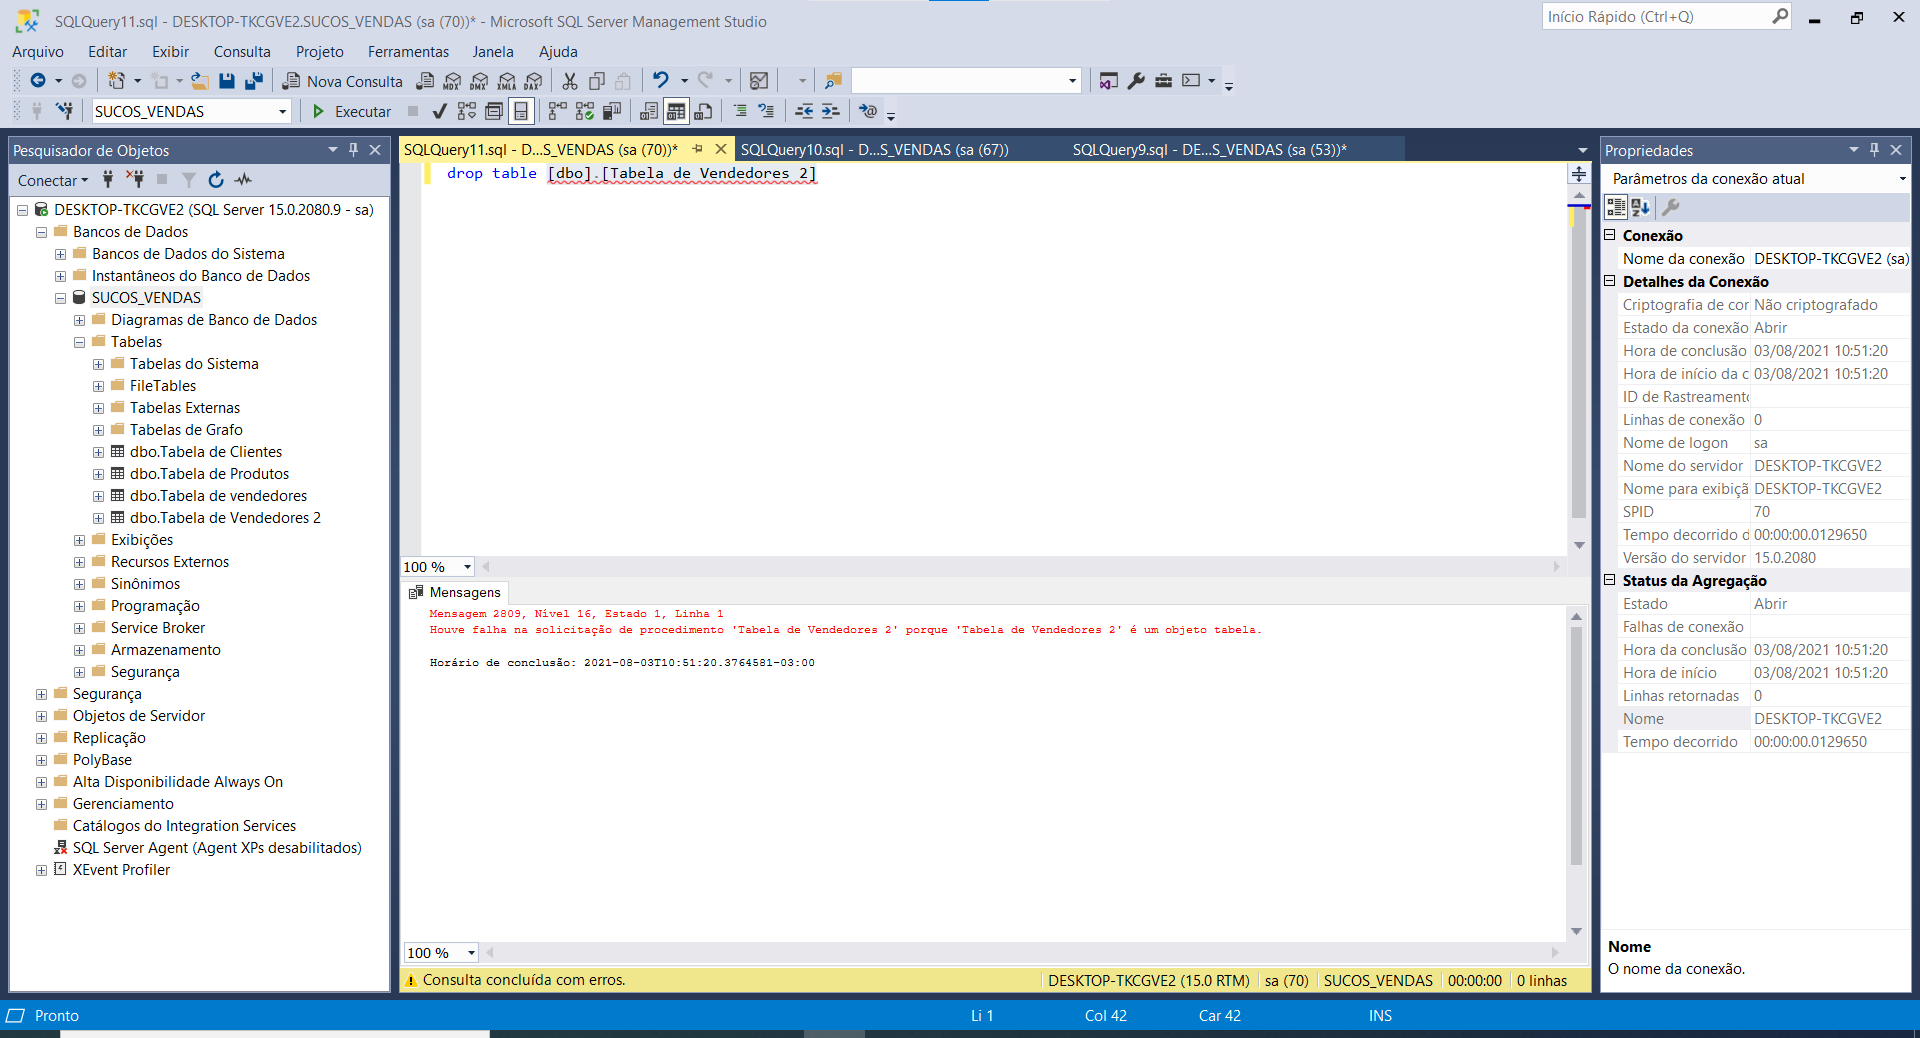Click the Mensagens pane vertical scrollbar thumb
The image size is (1920, 1038).
tap(1576, 745)
